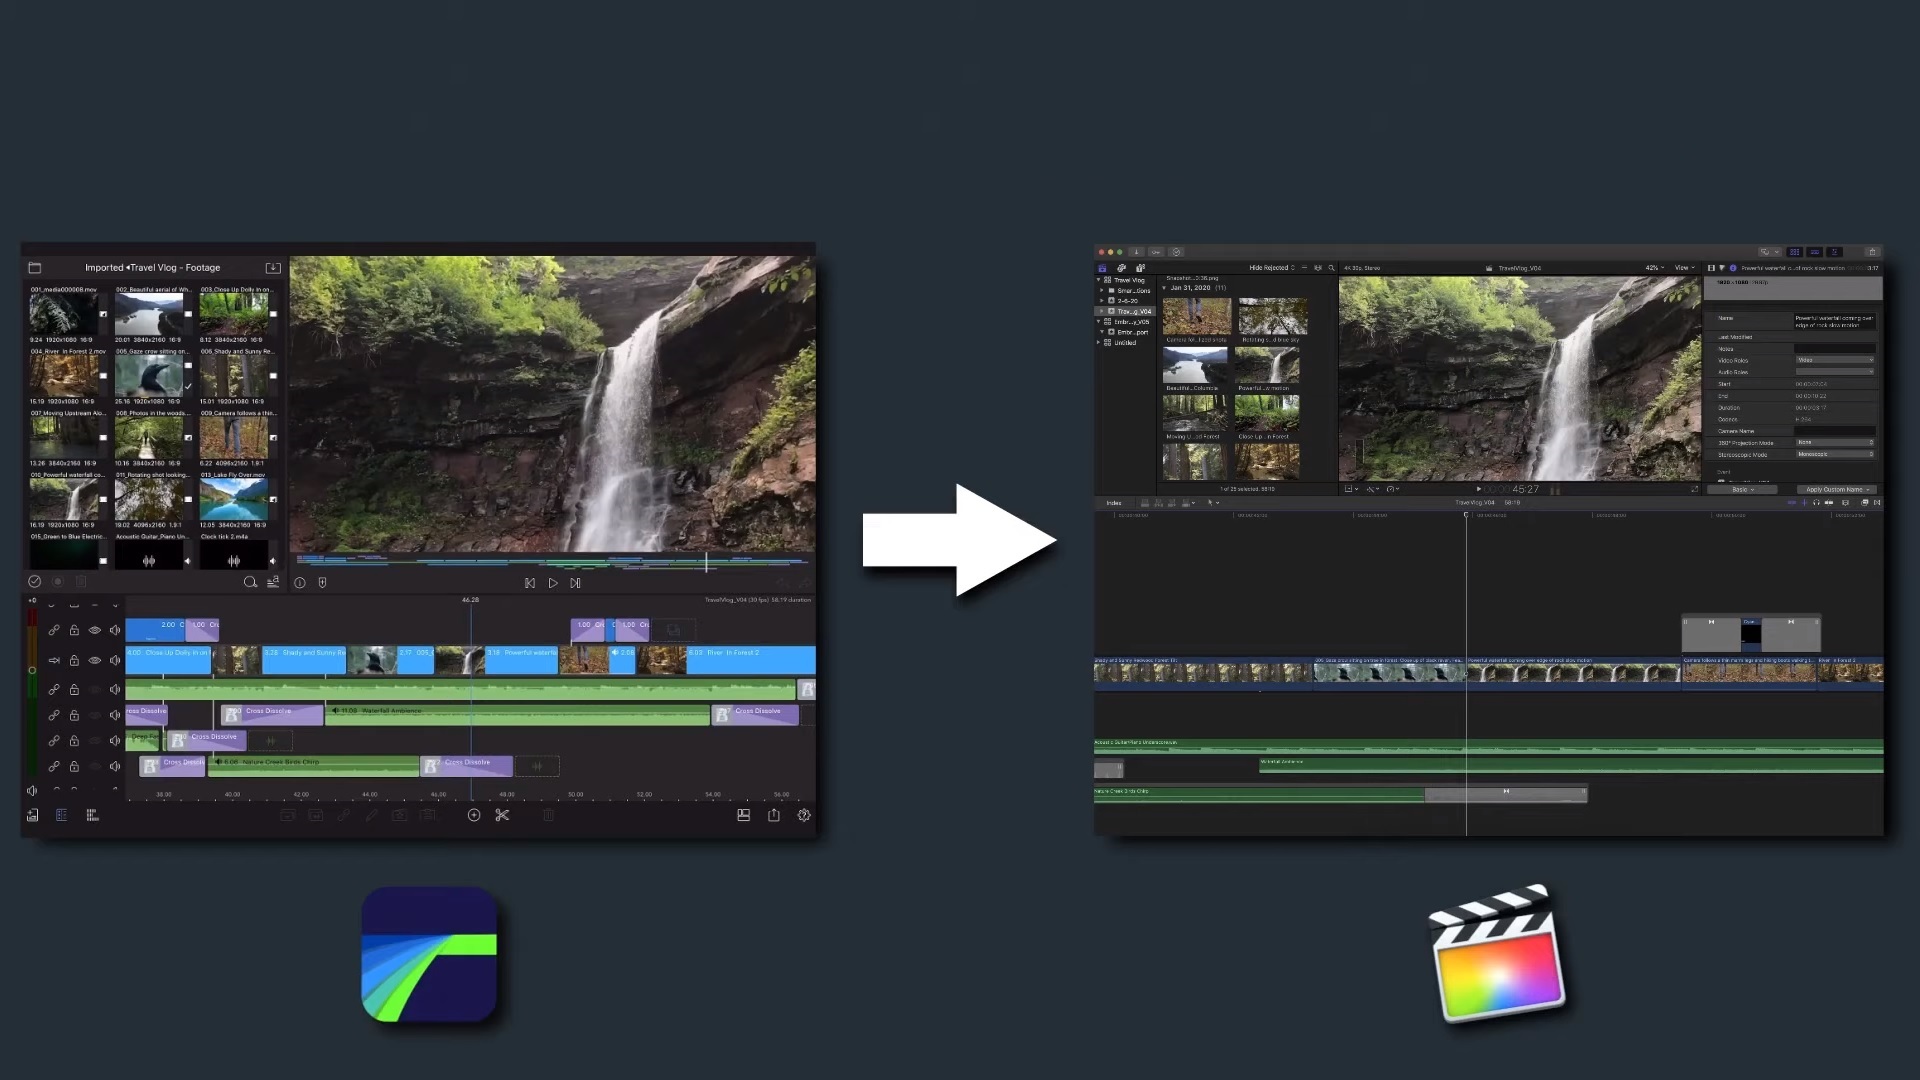Click the track headers view icon in LumaFusion
The height and width of the screenshot is (1080, 1920).
pyautogui.click(x=61, y=816)
